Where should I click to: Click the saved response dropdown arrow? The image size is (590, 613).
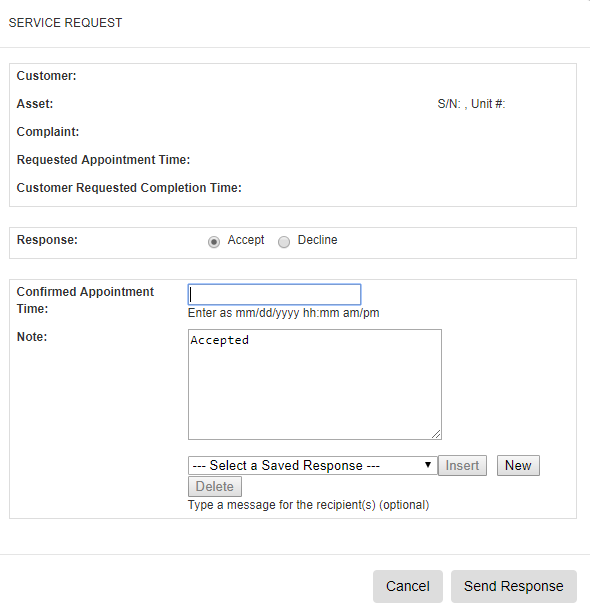click(428, 465)
